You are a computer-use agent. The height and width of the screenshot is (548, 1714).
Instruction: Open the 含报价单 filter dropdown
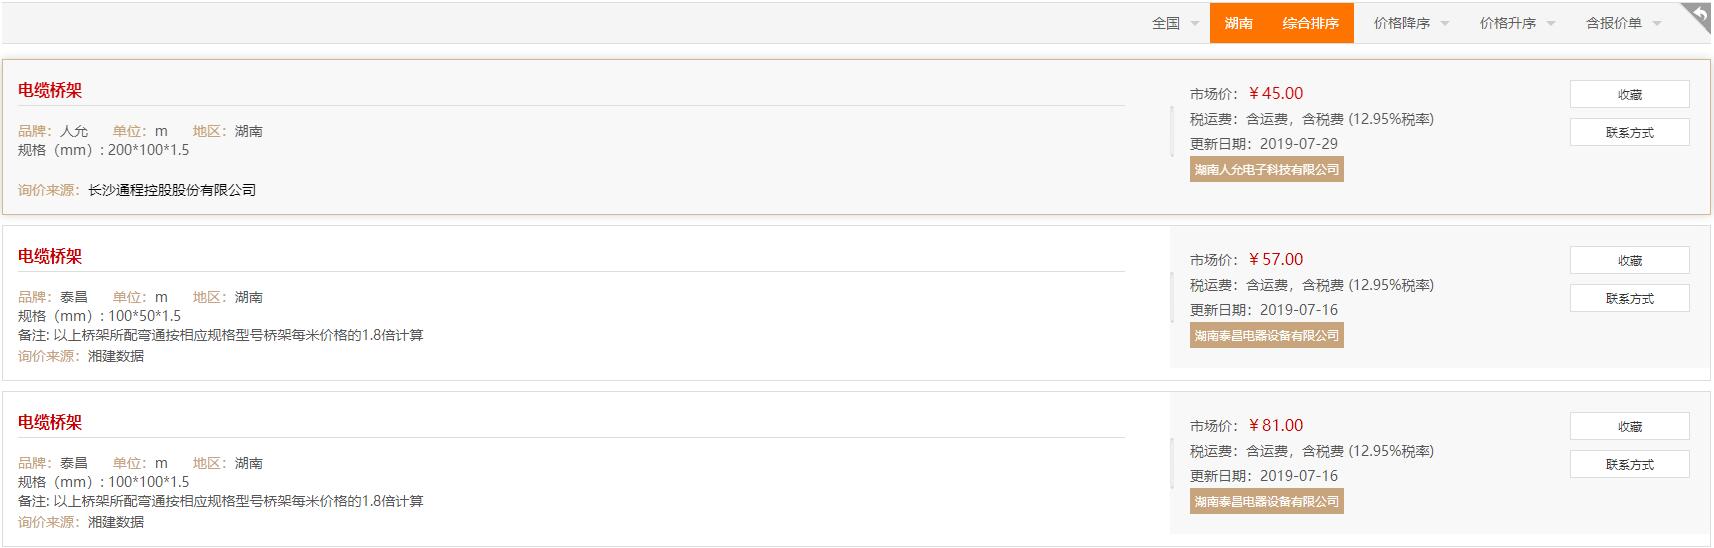coord(1623,23)
